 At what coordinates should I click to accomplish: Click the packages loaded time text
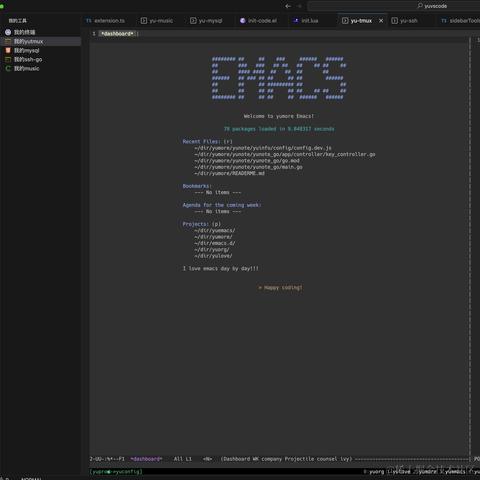[279, 129]
